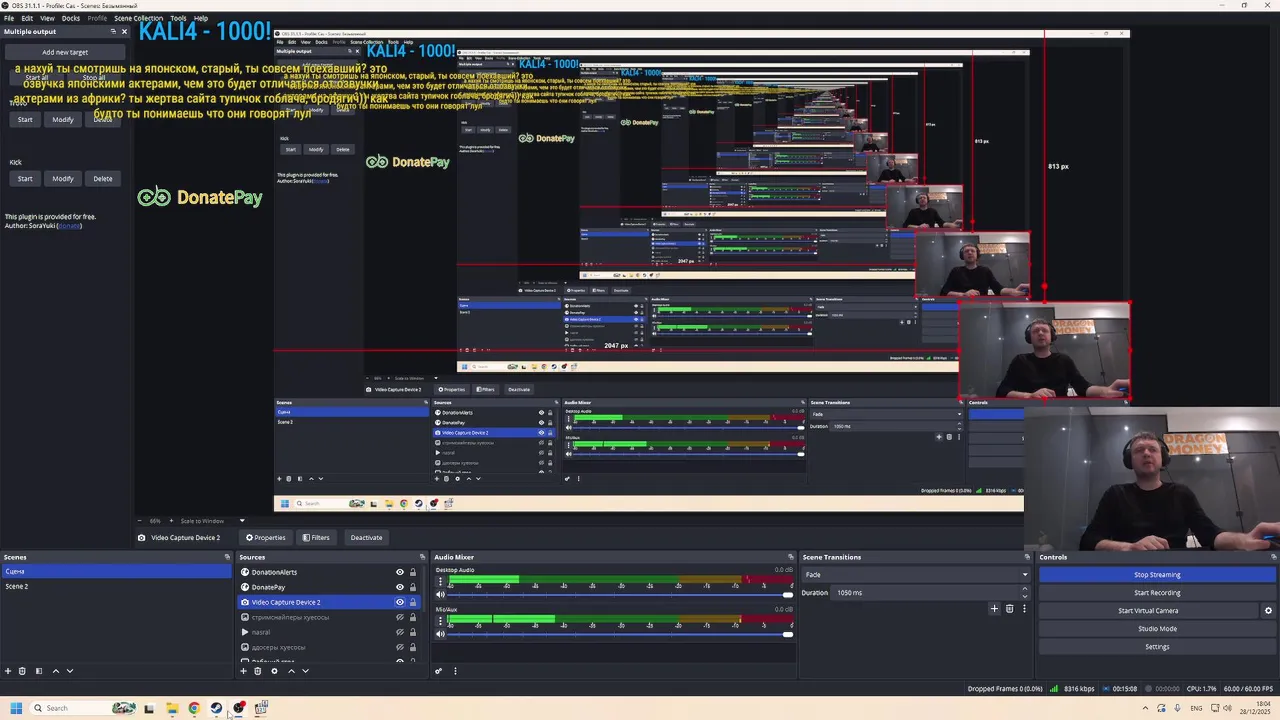This screenshot has height=720, width=1280.
Task: Open the Help menu
Action: coord(201,18)
